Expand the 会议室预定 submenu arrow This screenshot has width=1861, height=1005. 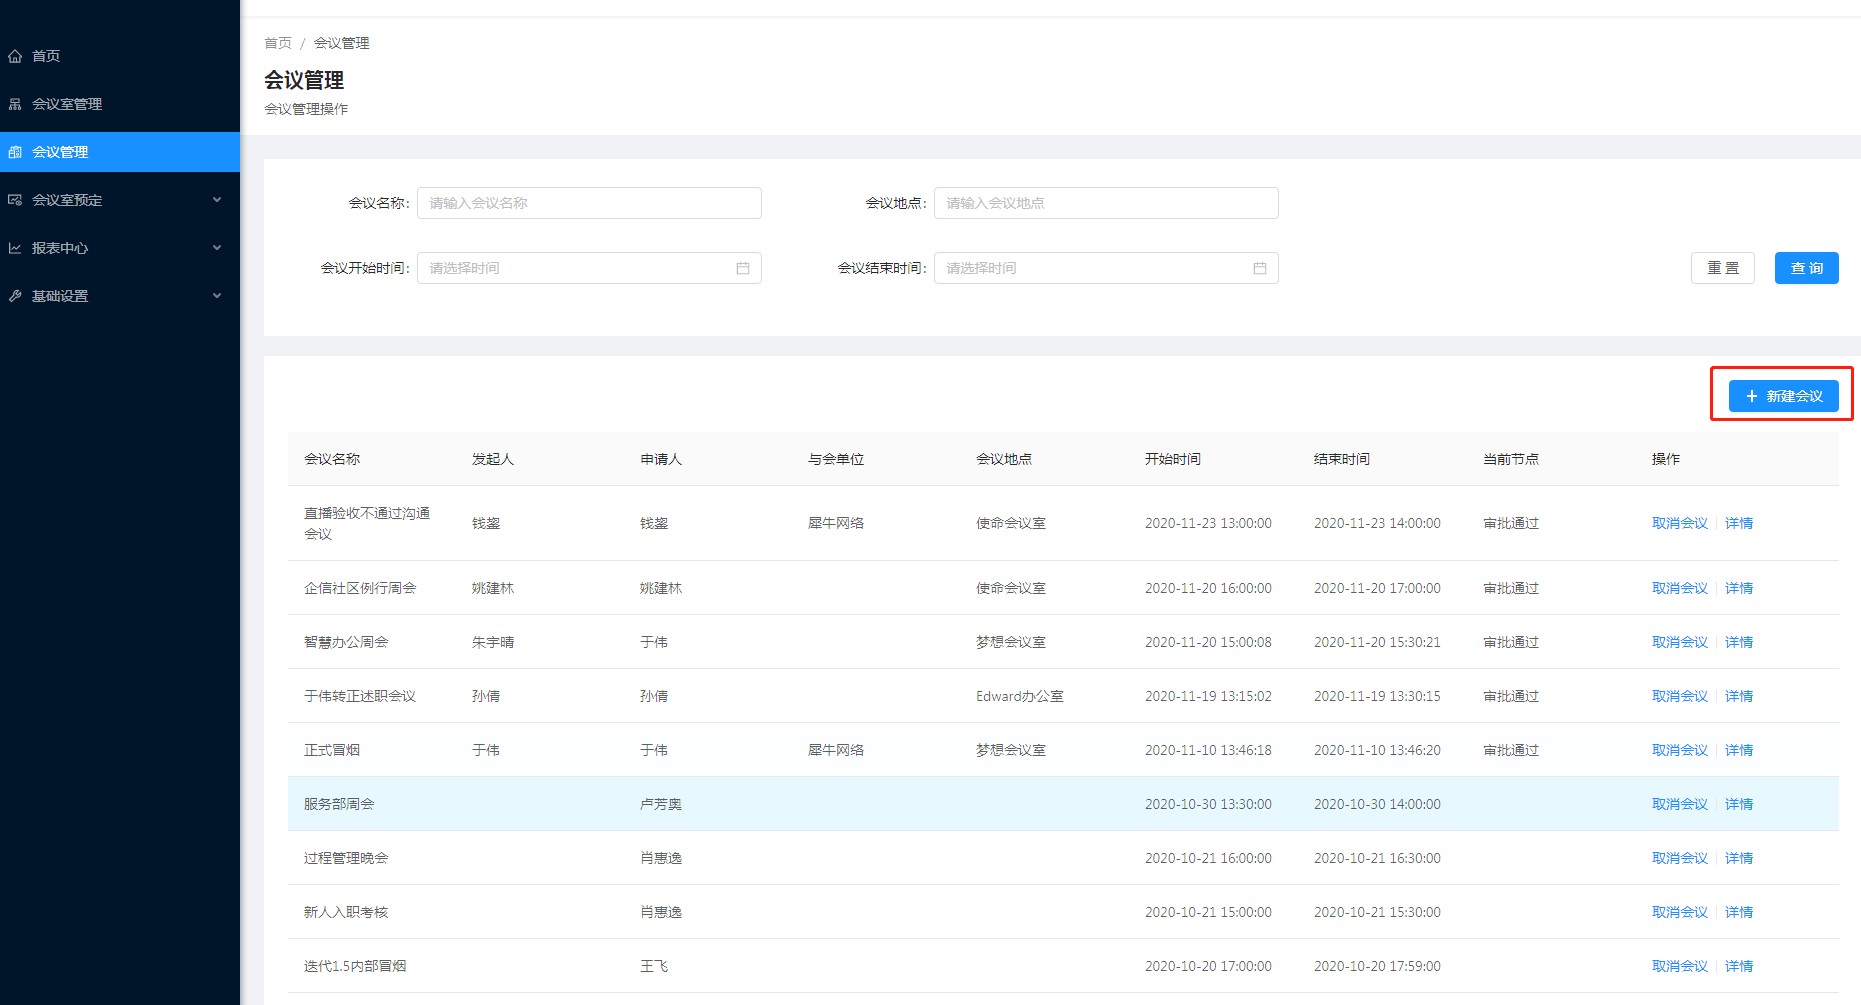pyautogui.click(x=217, y=200)
